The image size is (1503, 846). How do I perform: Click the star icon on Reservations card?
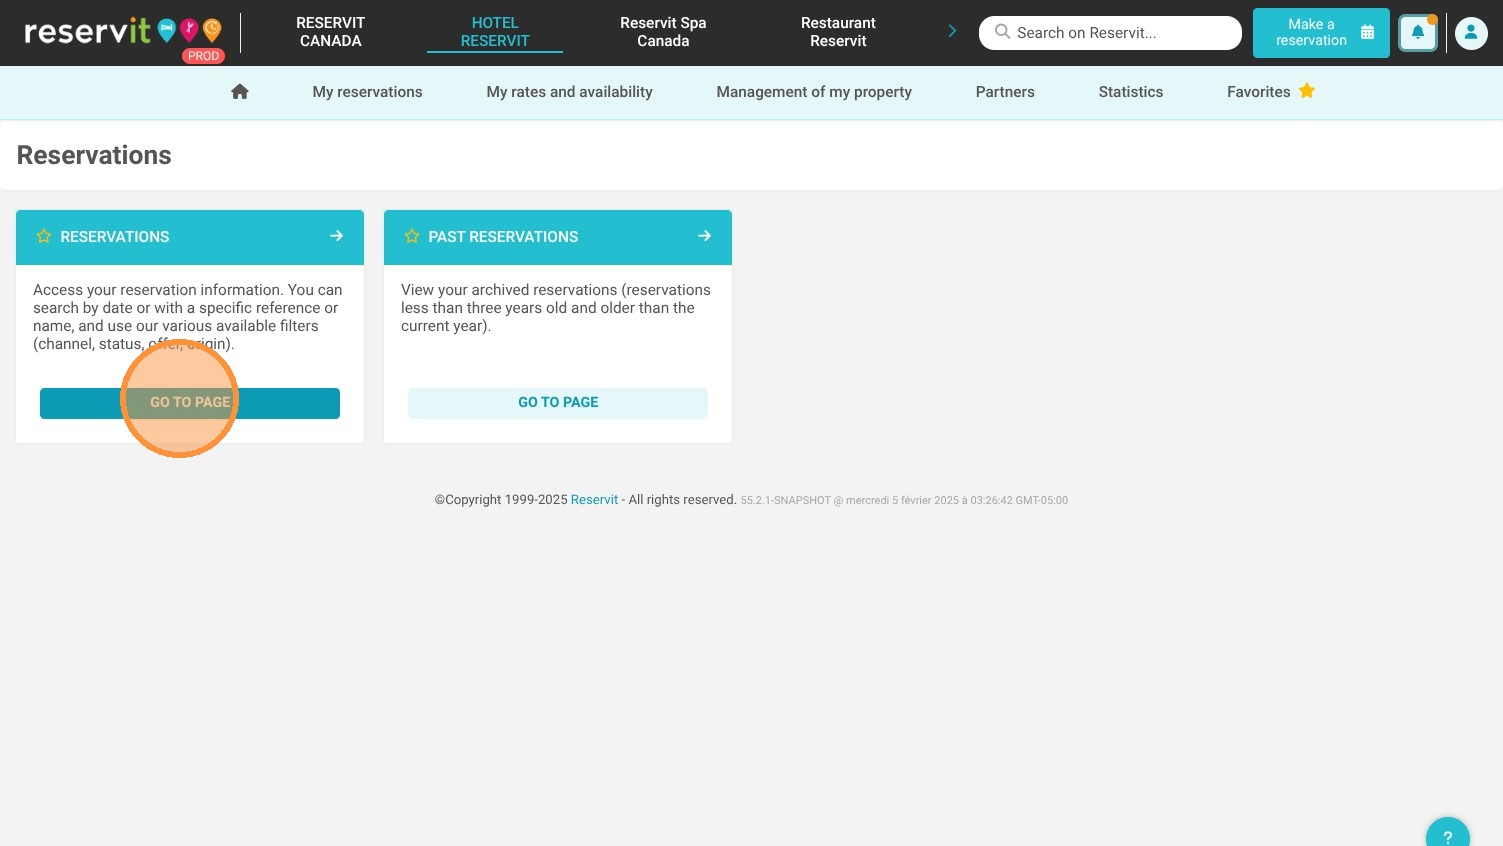44,237
